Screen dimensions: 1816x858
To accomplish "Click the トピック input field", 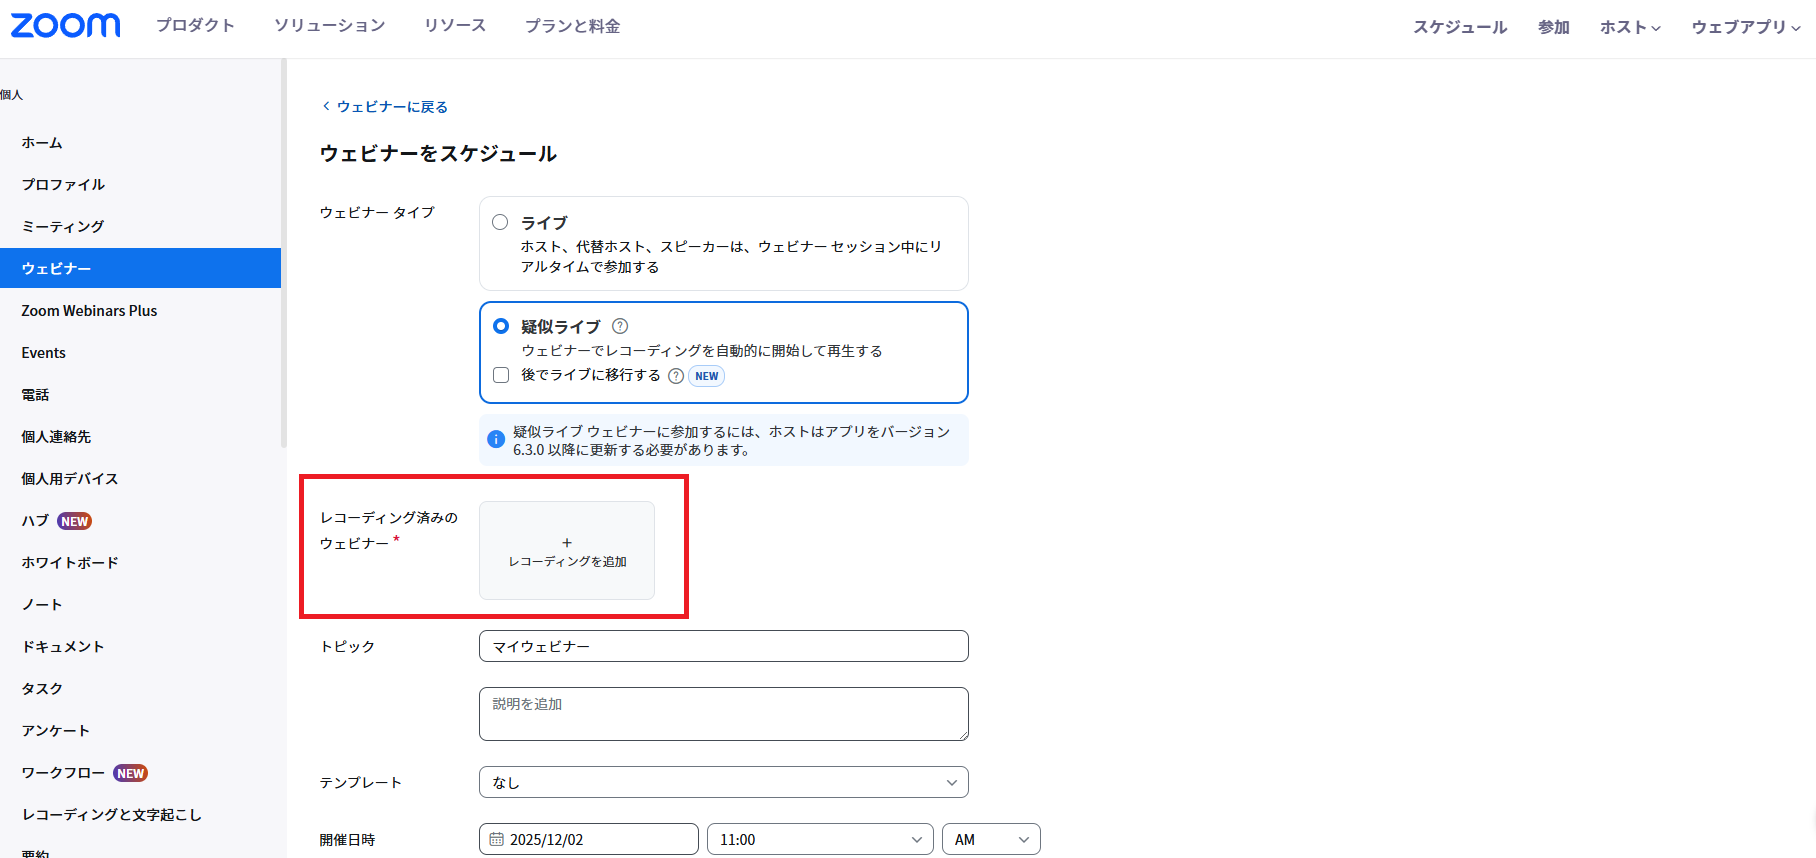I will click(723, 646).
